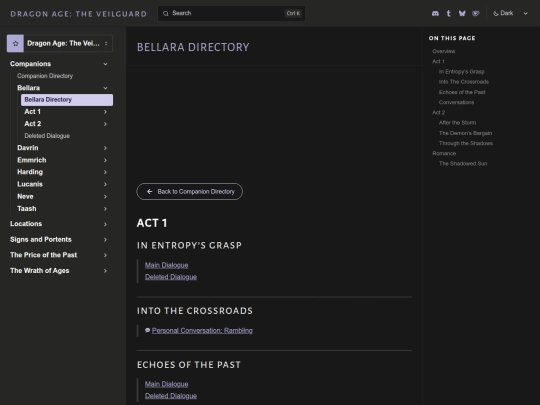Viewport: 540px width, 405px height.
Task: Click the speech bubble icon before Rambling
Action: (147, 330)
